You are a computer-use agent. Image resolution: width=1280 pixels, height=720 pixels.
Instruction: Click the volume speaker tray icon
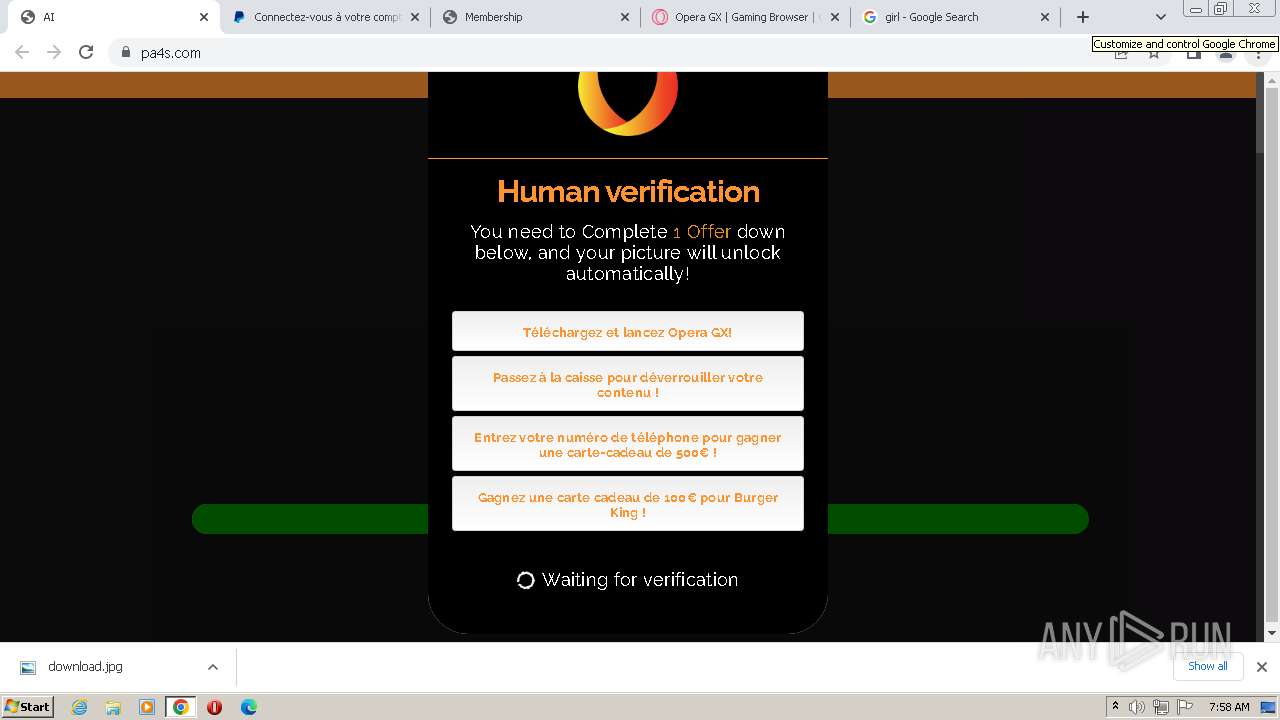pyautogui.click(x=1137, y=707)
